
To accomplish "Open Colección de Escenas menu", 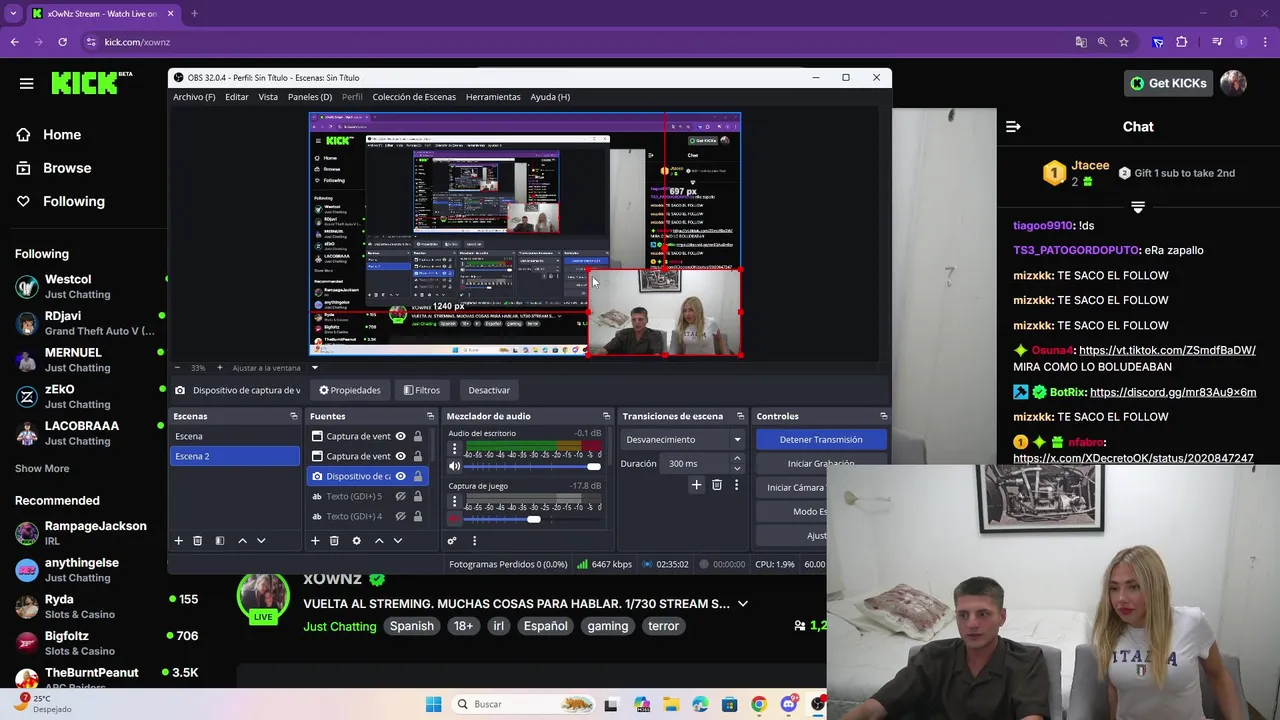I will [414, 97].
